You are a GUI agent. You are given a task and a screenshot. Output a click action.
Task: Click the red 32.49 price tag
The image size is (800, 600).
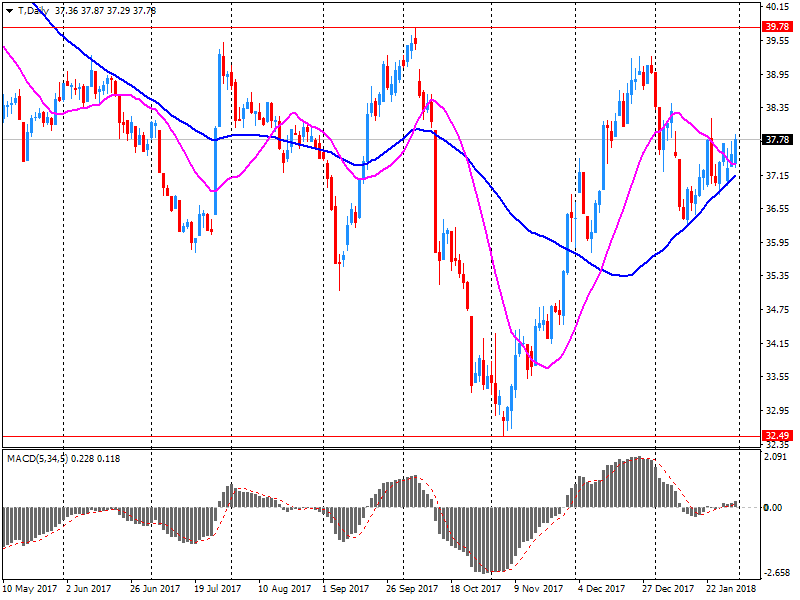point(776,436)
